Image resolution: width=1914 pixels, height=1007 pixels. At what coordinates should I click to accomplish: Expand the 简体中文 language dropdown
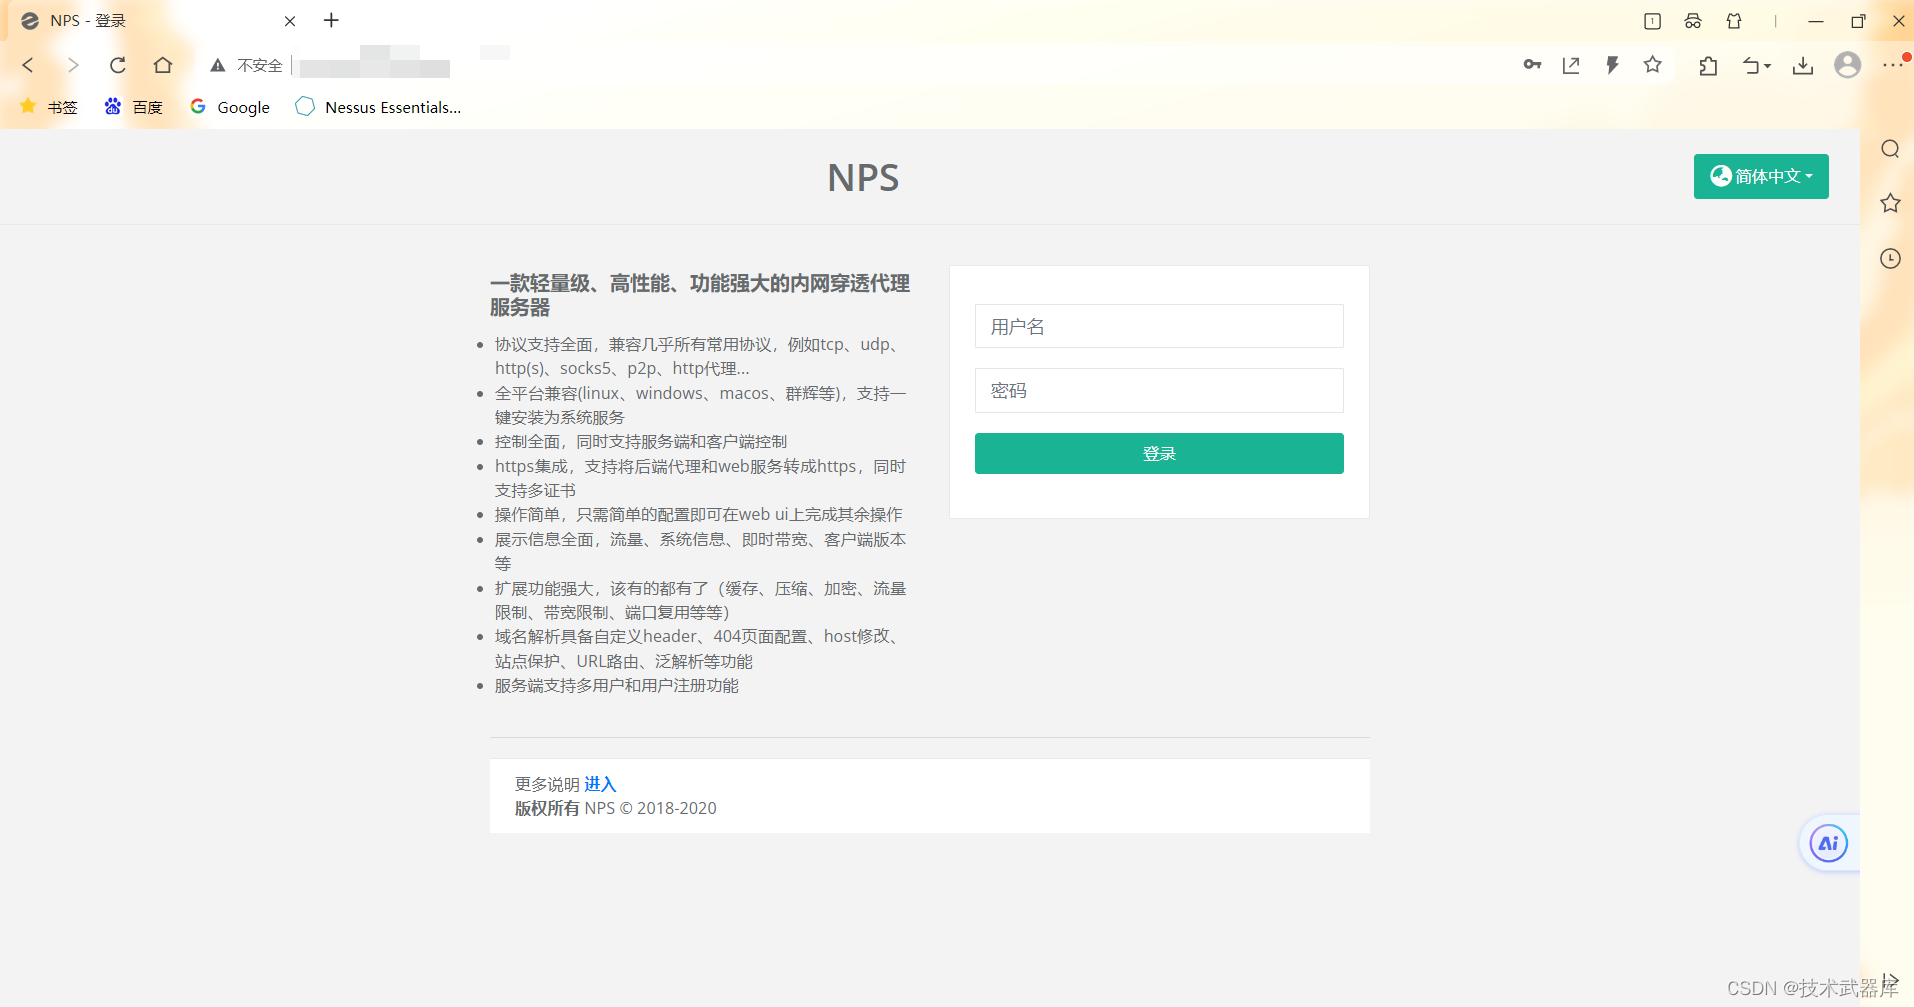coord(1761,176)
